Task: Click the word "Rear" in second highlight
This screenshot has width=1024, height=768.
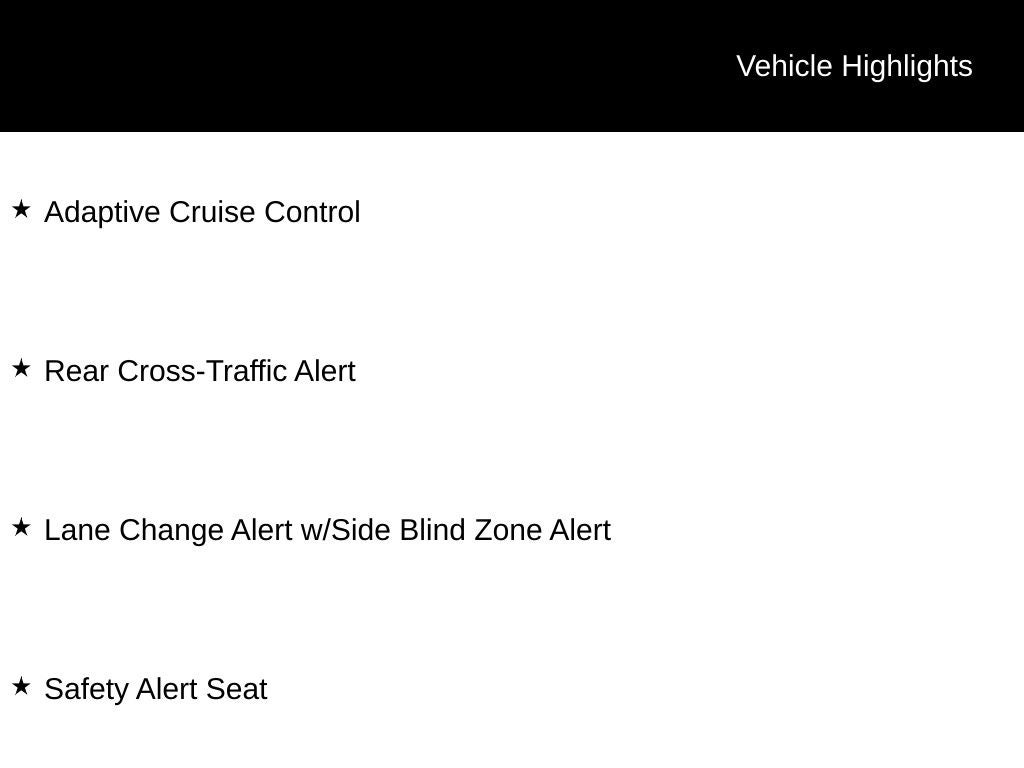Action: coord(76,371)
